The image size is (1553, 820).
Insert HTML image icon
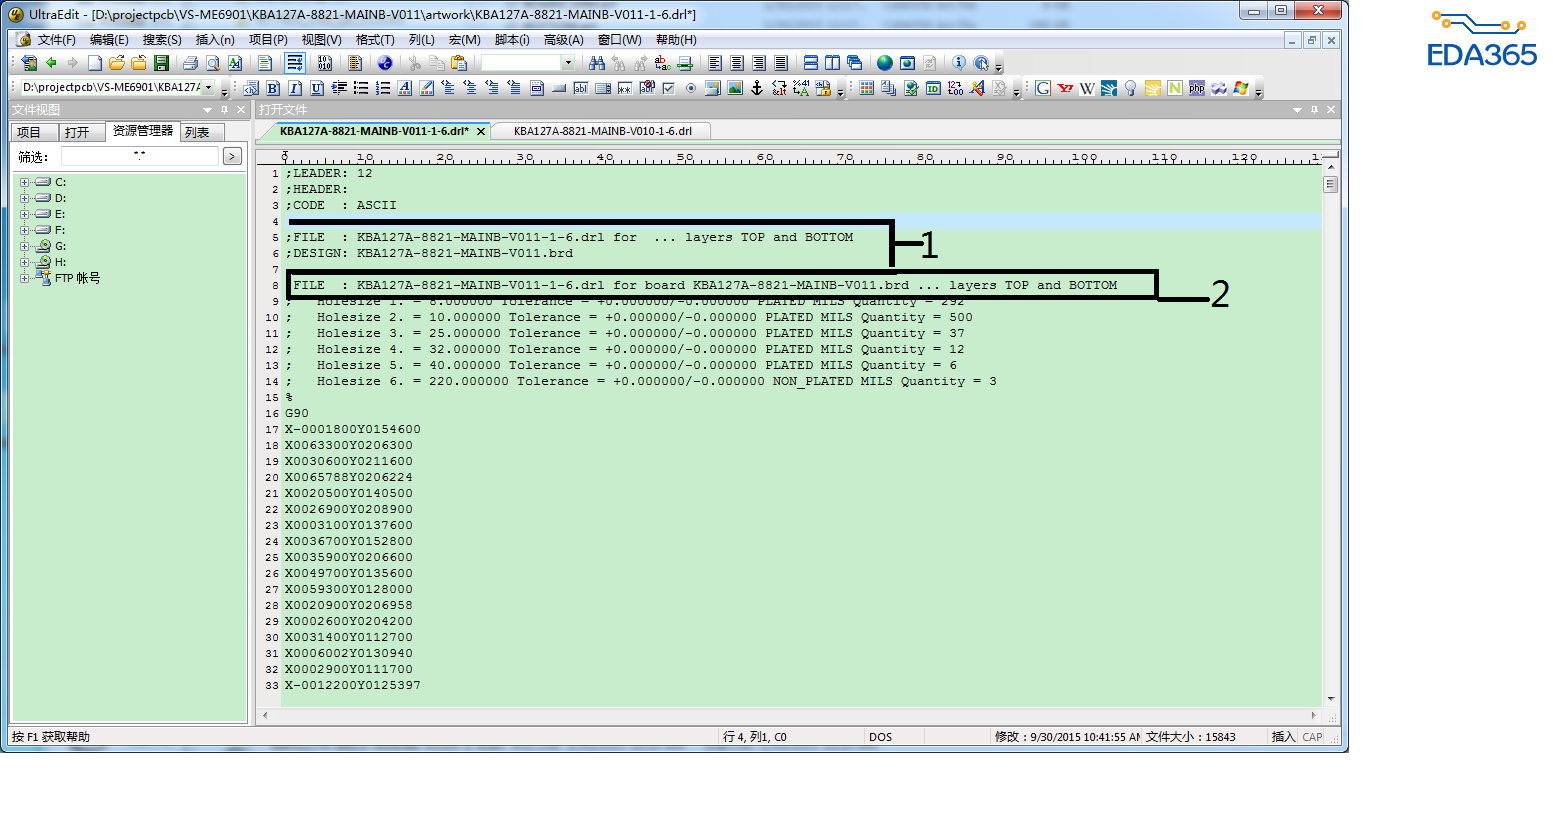735,88
